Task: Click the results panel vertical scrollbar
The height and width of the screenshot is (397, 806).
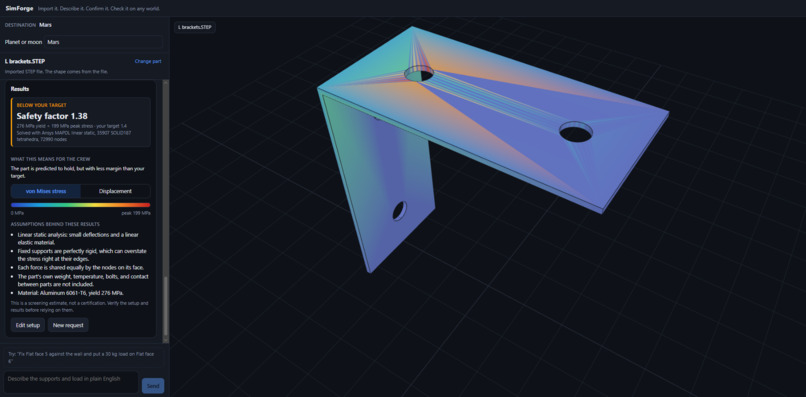Action: tap(166, 211)
